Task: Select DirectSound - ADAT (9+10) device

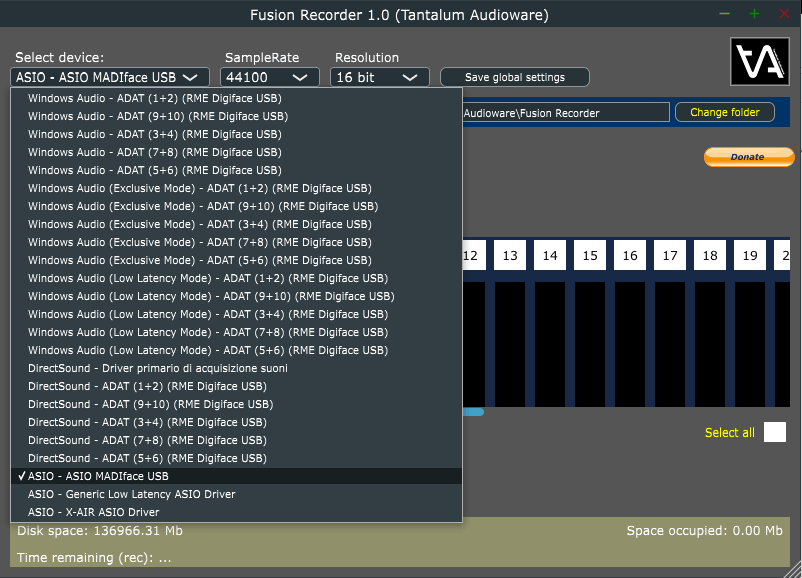Action: coord(236,404)
